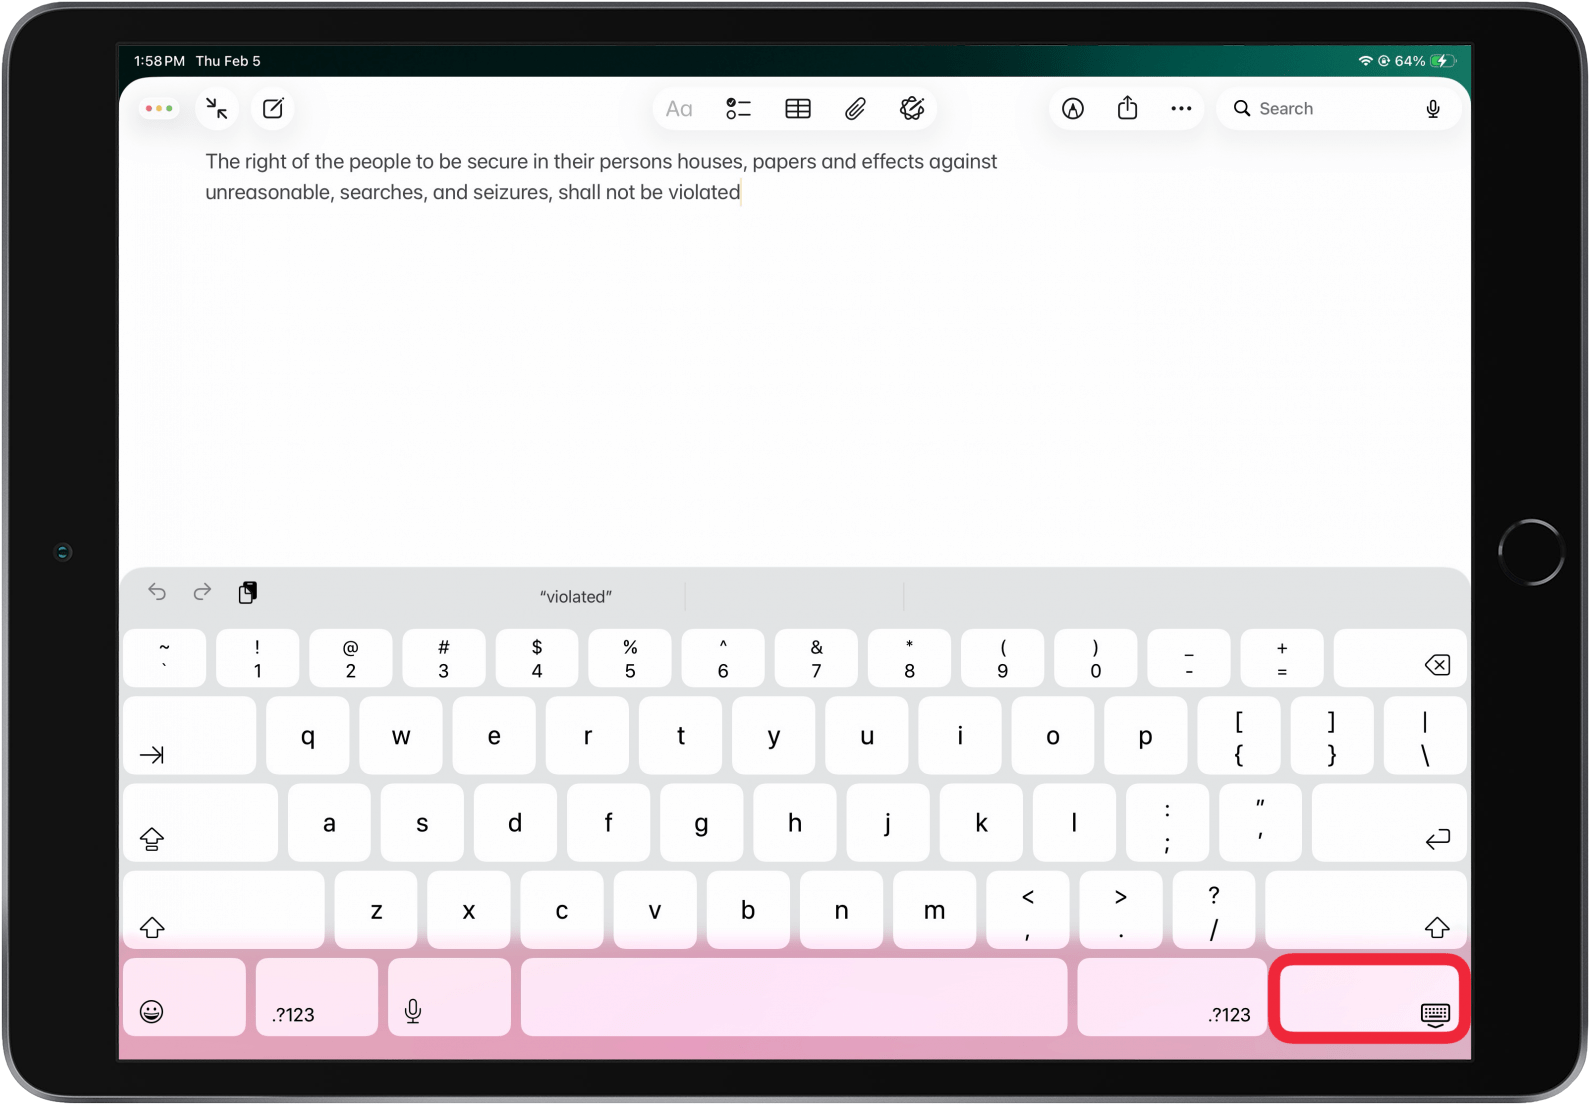Viewport: 1590px width, 1105px height.
Task: Open the writing tools icon in toolbar
Action: click(x=912, y=108)
